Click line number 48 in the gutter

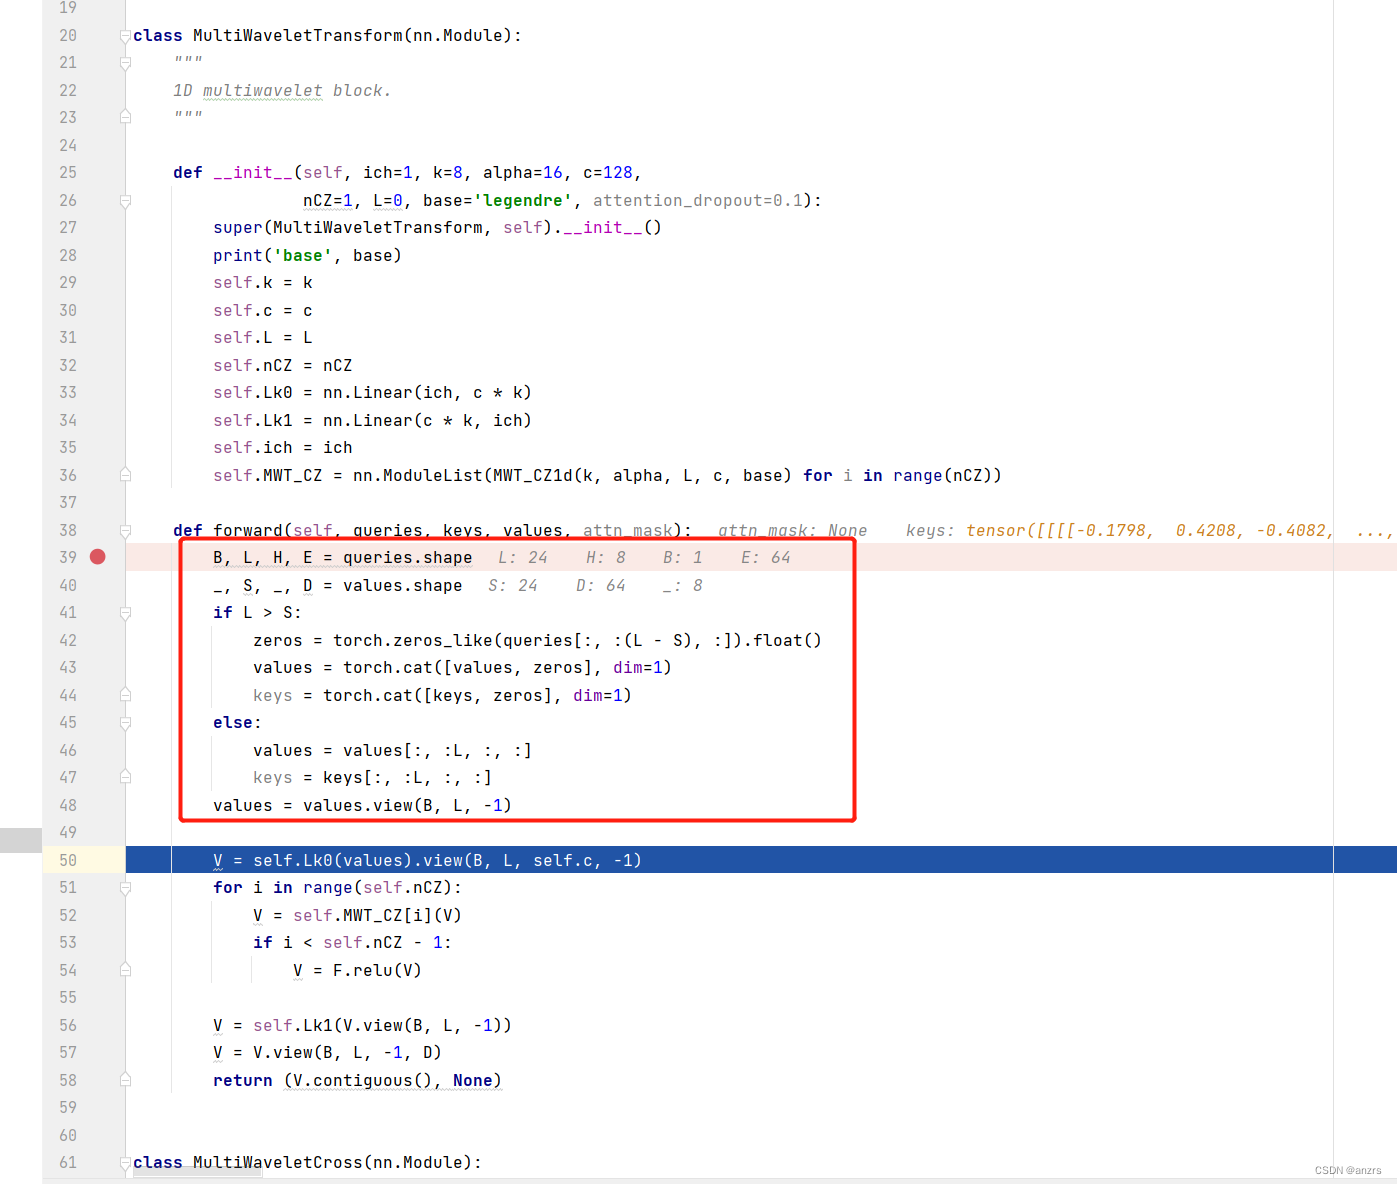[68, 805]
